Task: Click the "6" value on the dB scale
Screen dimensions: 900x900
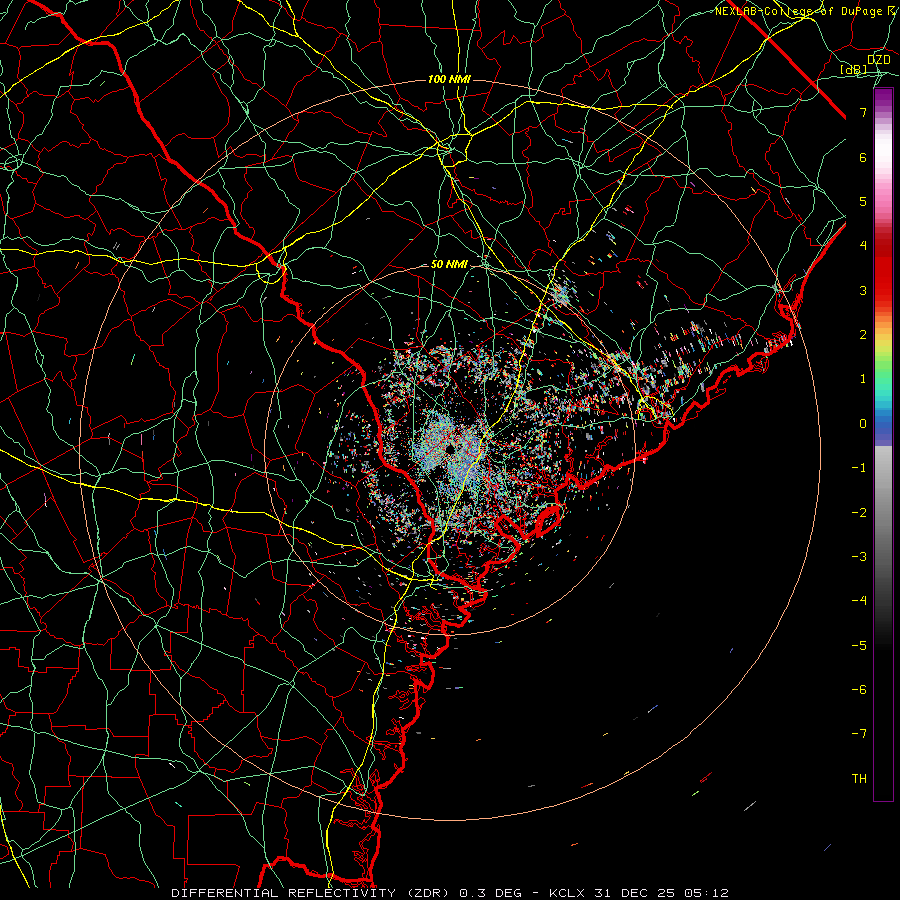Action: (863, 157)
